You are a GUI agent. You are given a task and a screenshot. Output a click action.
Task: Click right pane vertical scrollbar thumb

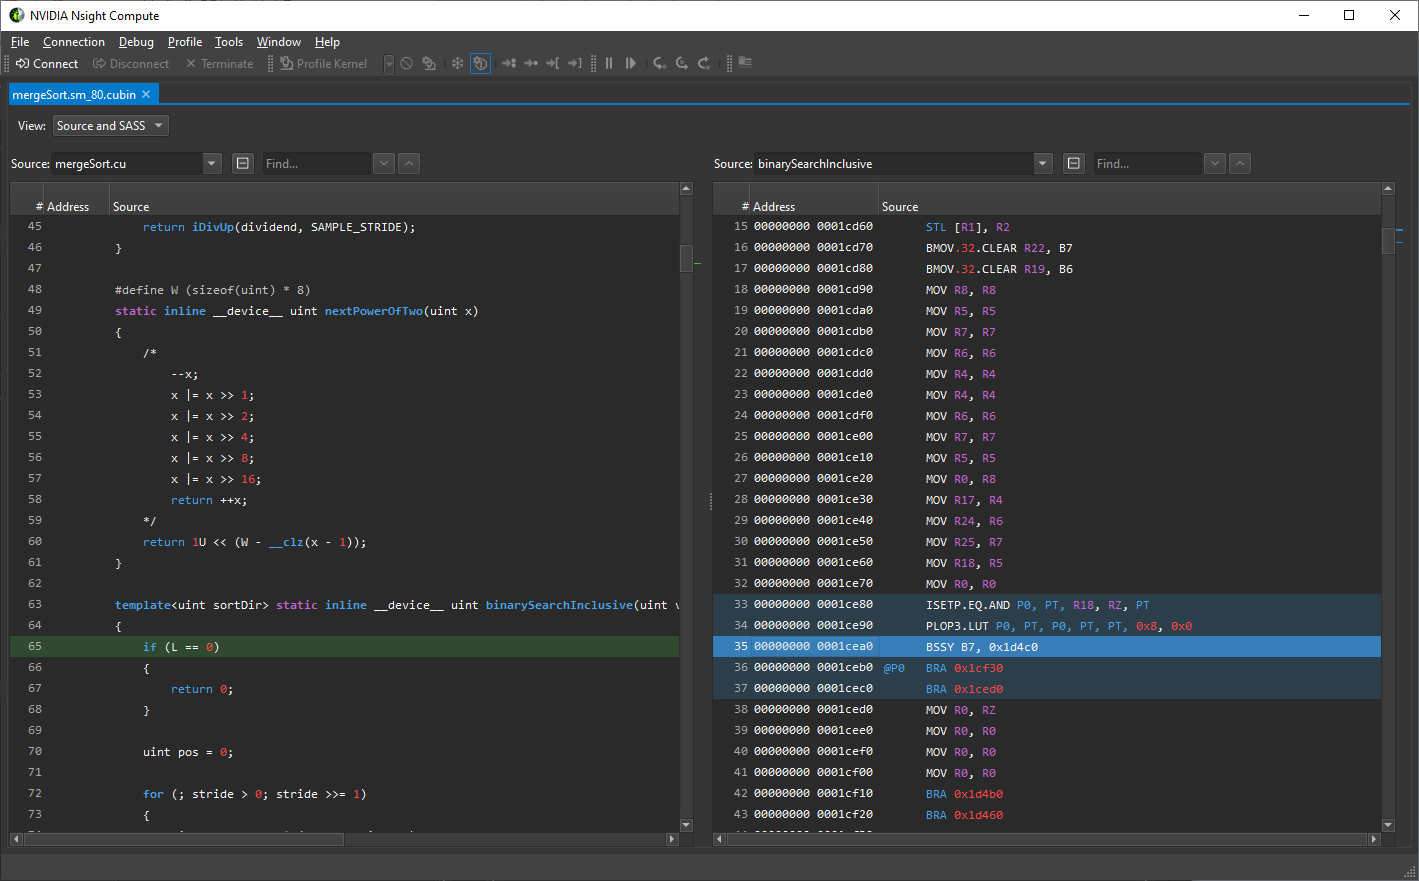click(1388, 241)
